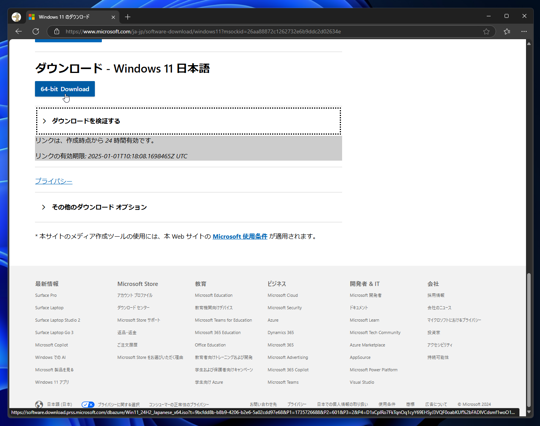Click the scrollbar down arrow
The height and width of the screenshot is (426, 540).
529,412
